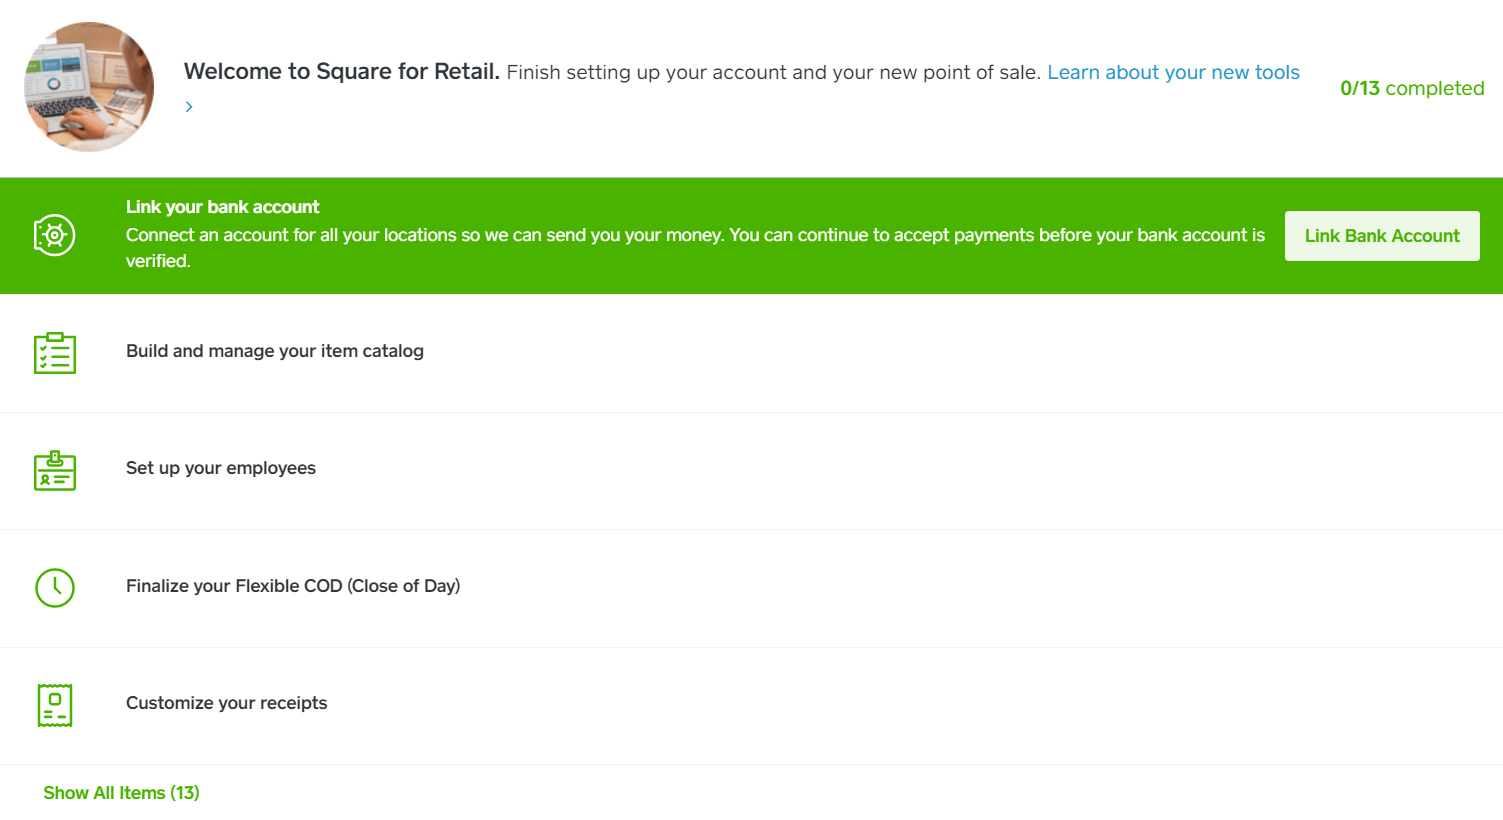Click the bank vault icon in green banner
1503x820 pixels.
tap(54, 235)
